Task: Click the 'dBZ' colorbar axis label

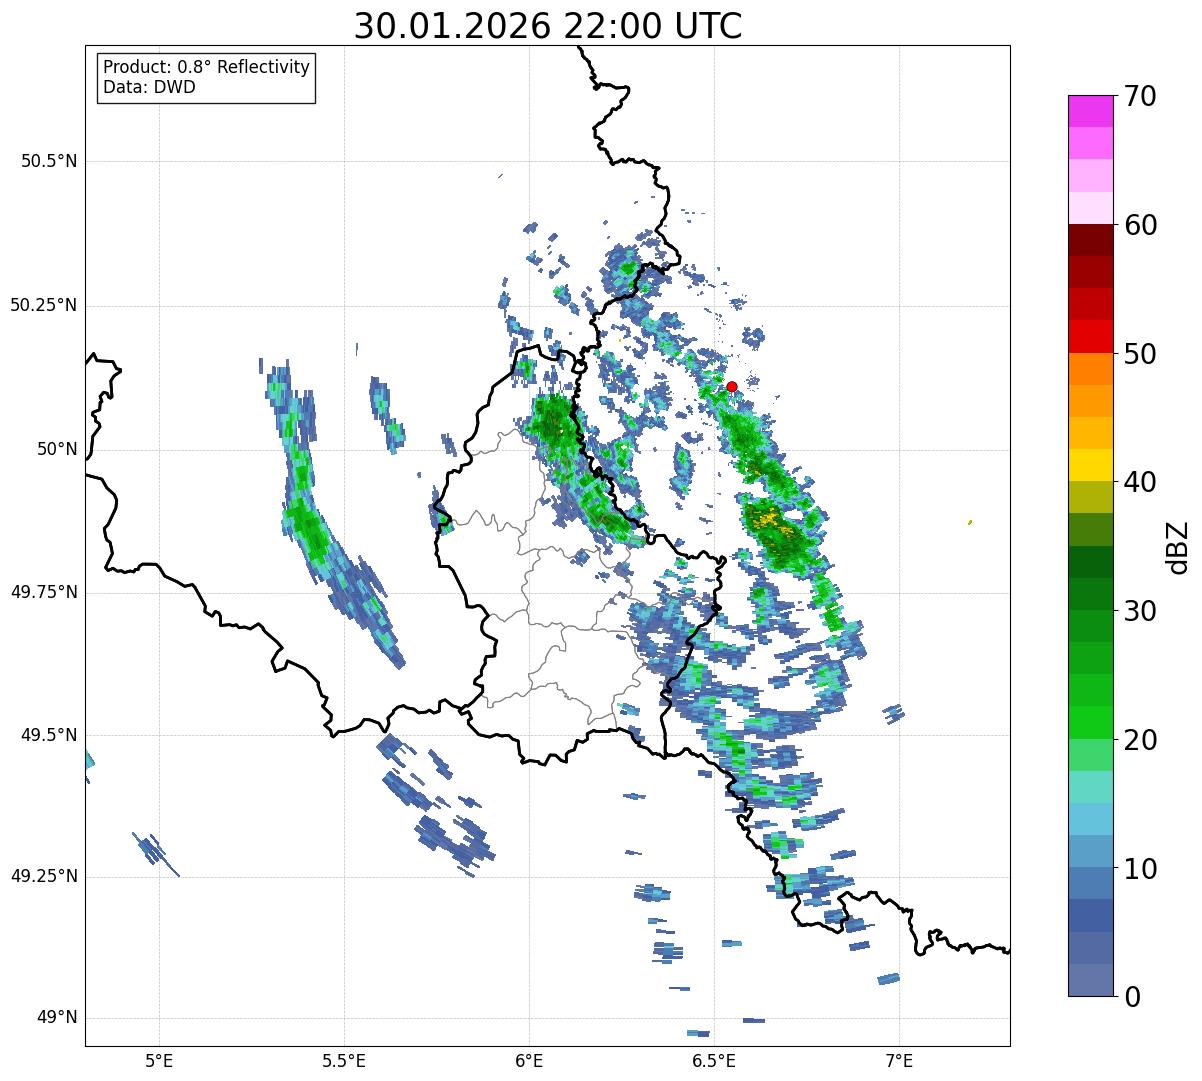Action: pyautogui.click(x=1179, y=546)
